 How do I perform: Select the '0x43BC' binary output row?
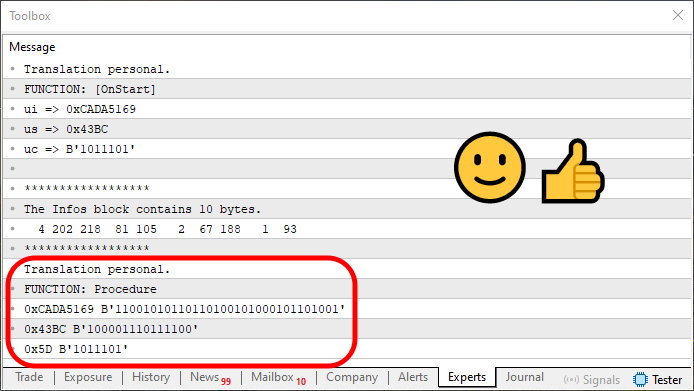(347, 329)
